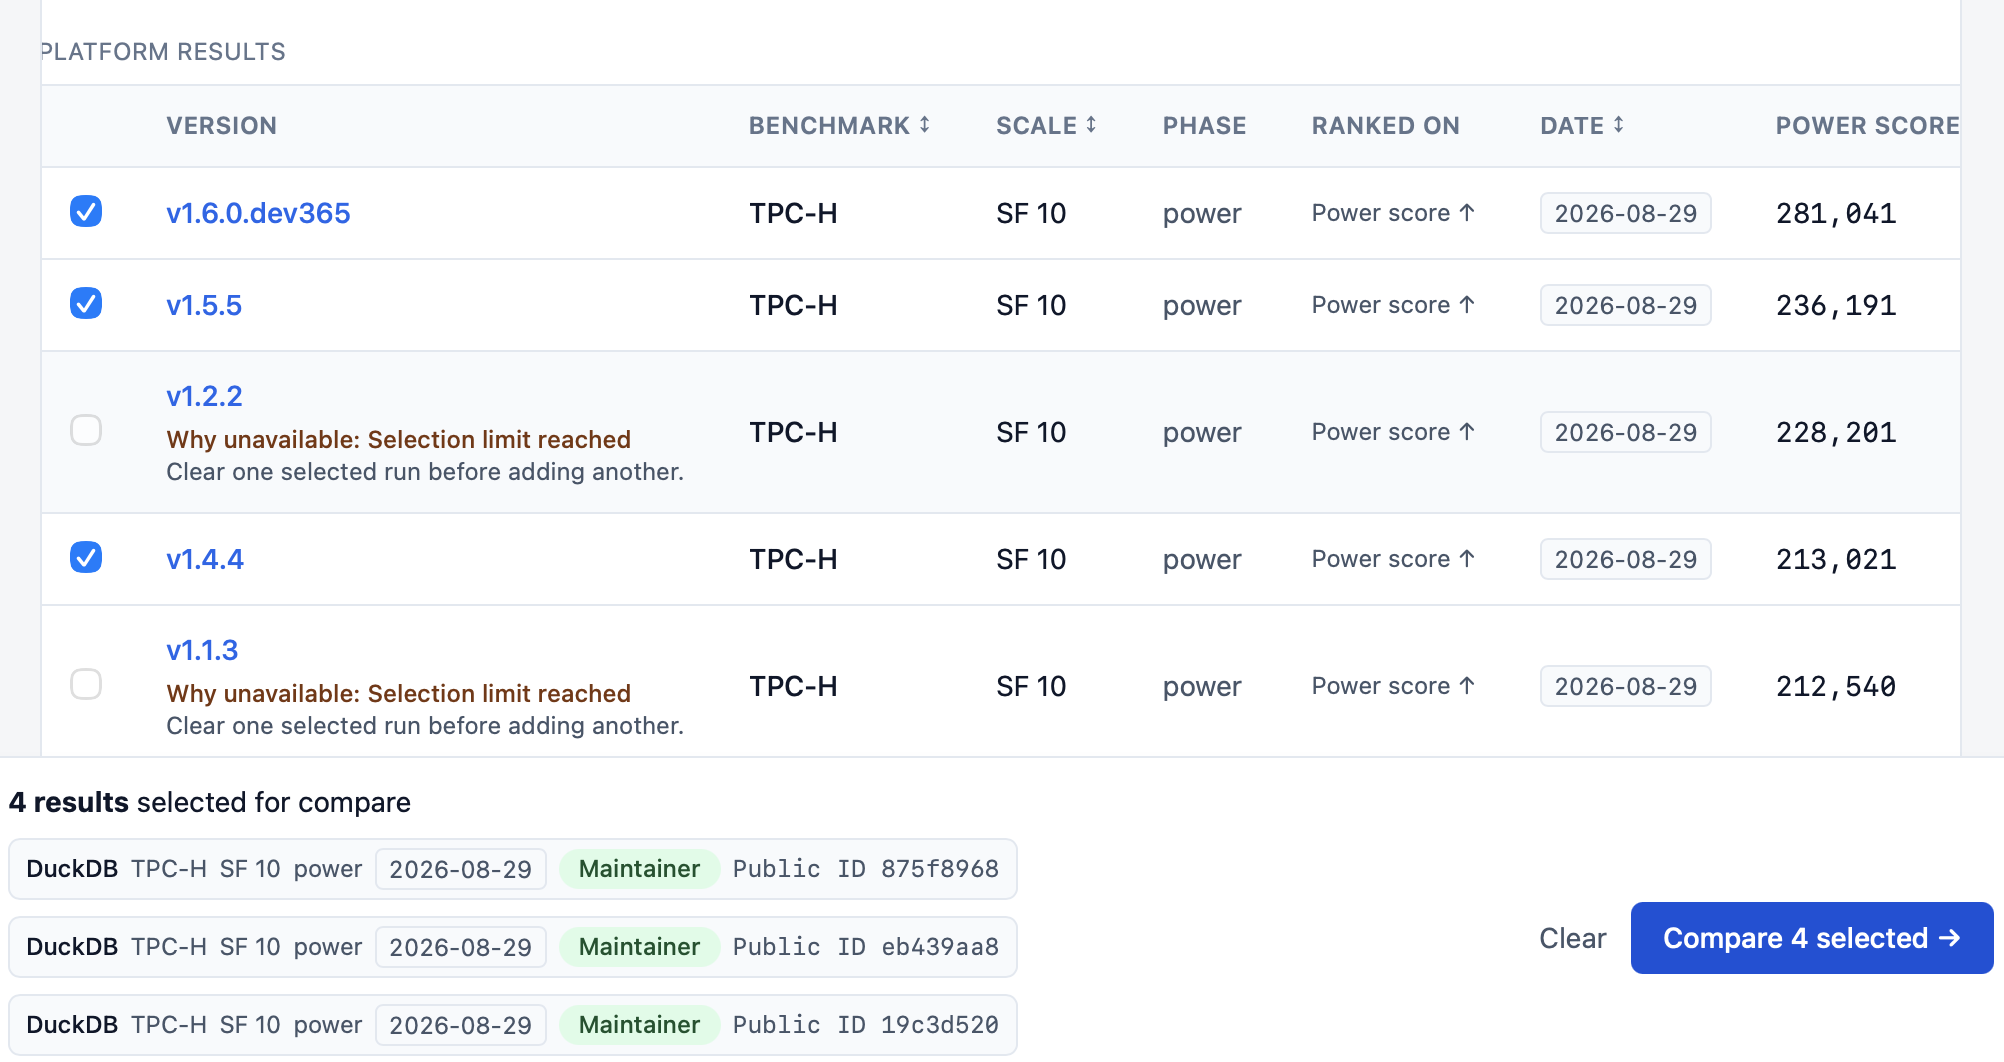Open the v1.6.0.dev365 version link
This screenshot has width=2004, height=1062.
(x=258, y=213)
